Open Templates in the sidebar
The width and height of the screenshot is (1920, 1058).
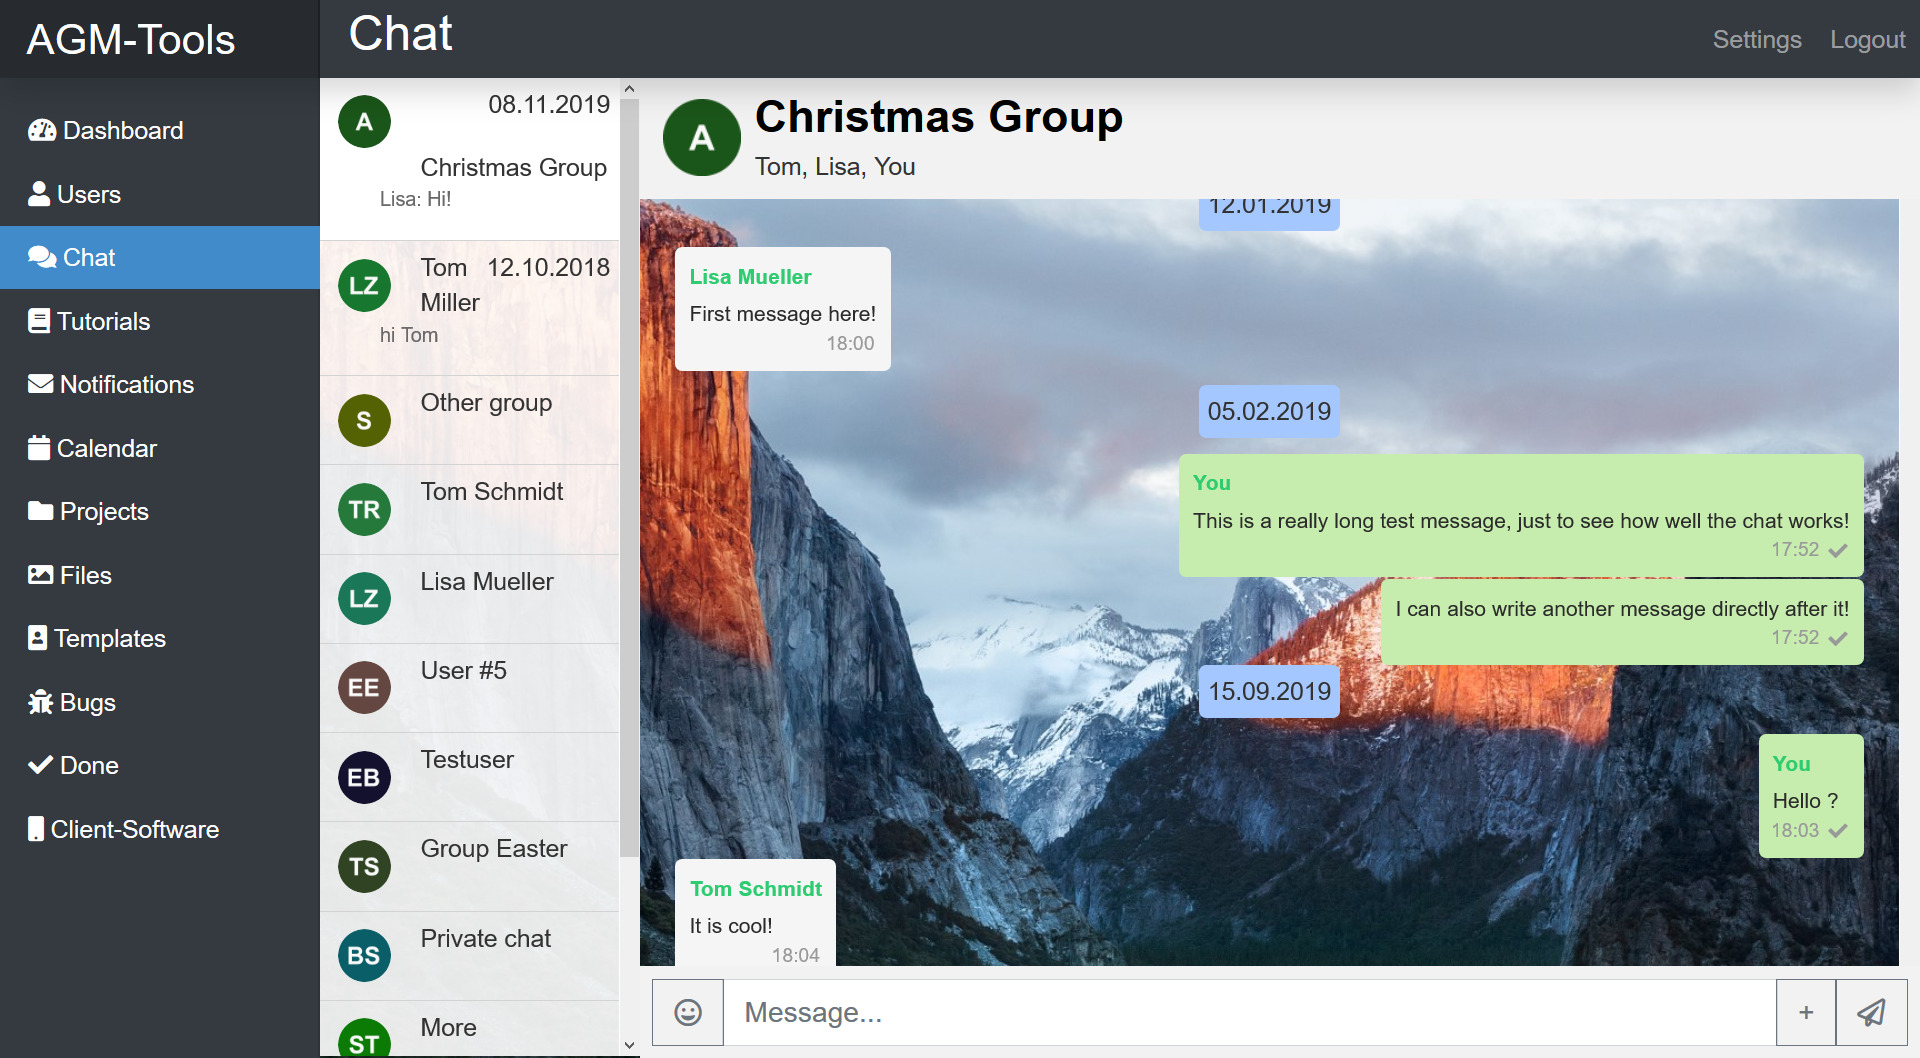click(160, 638)
